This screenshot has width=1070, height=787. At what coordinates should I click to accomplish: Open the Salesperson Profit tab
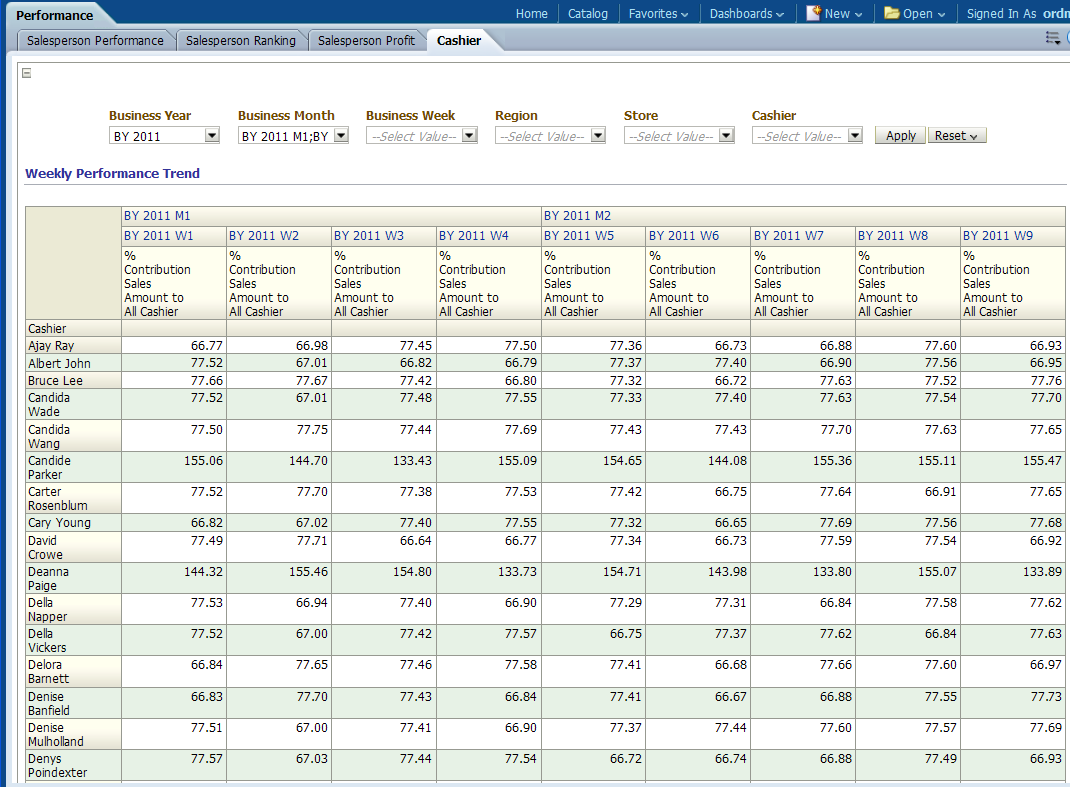366,41
